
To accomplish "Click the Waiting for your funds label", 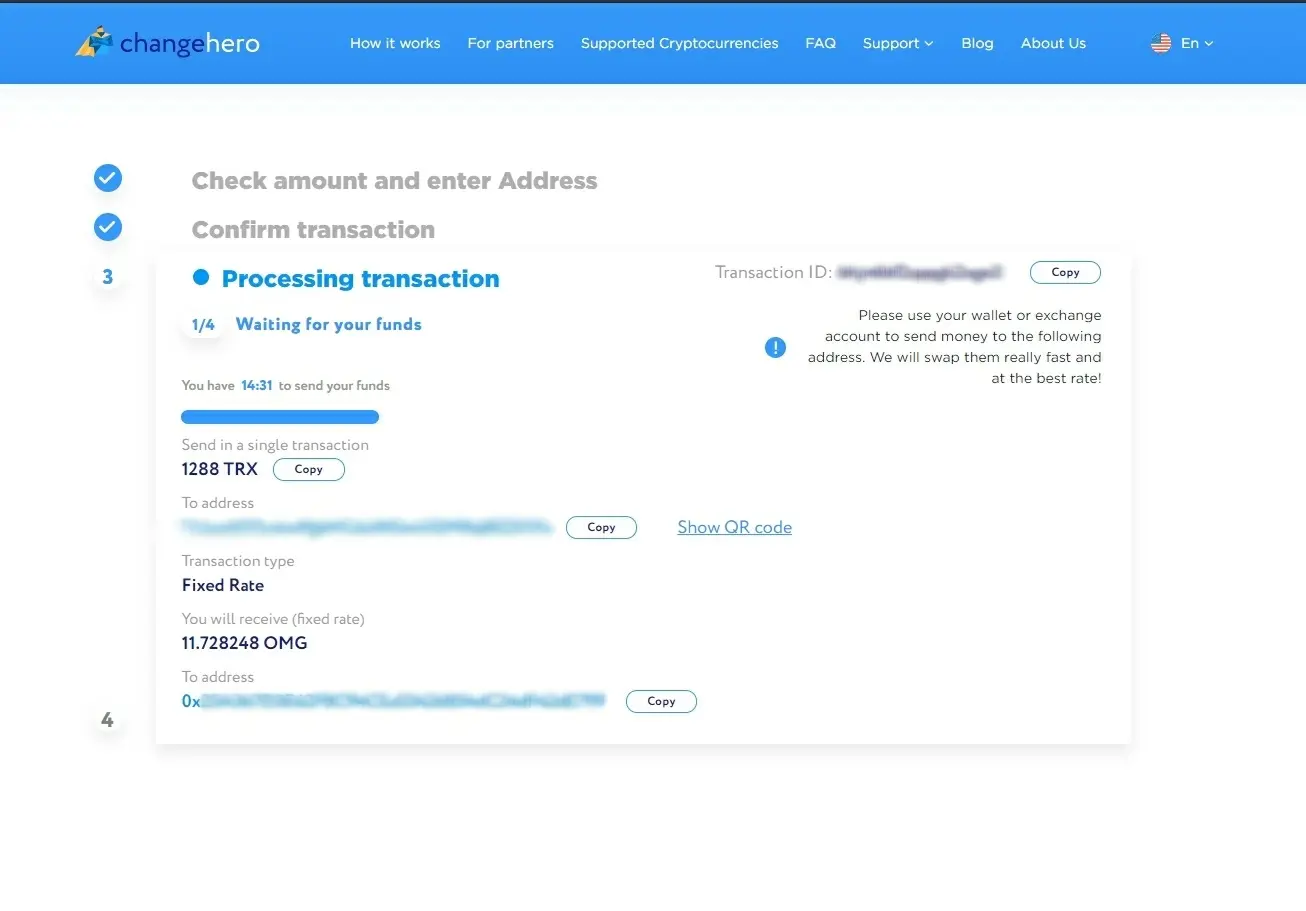I will click(x=329, y=324).
